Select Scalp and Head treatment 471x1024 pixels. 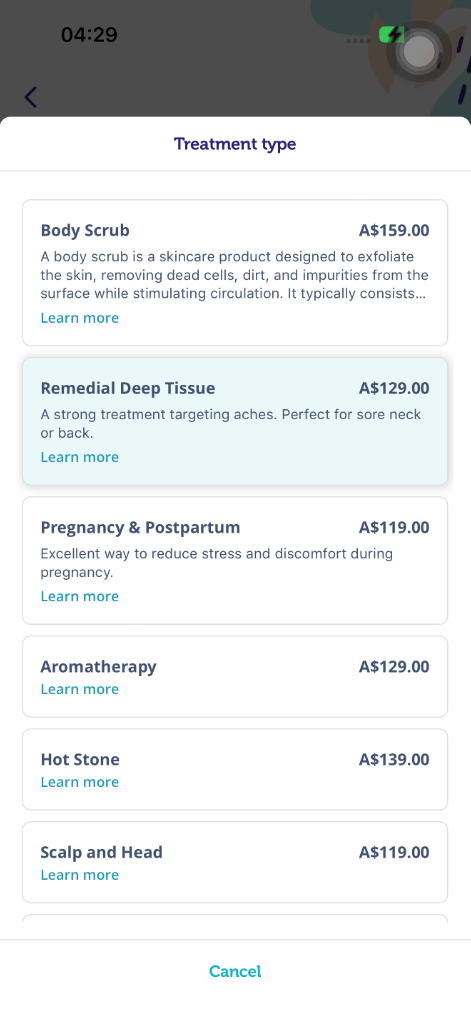click(x=235, y=862)
